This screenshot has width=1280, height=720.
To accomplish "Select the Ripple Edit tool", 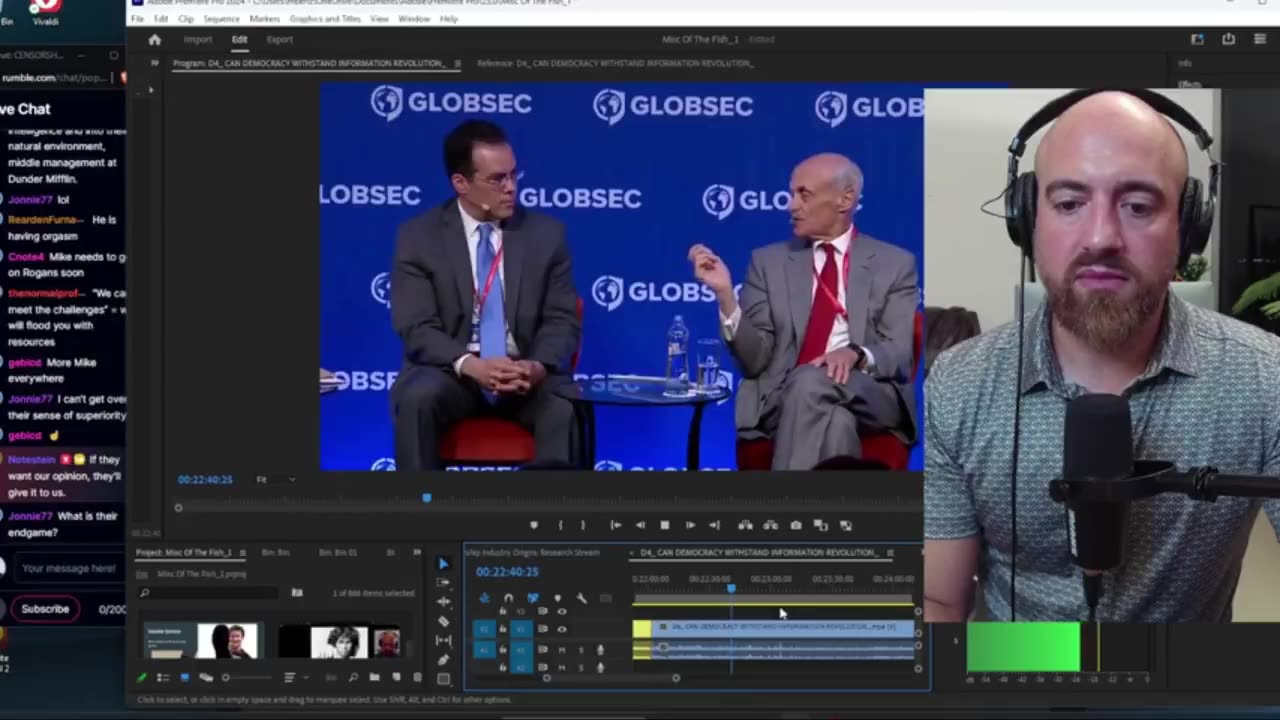I will pyautogui.click(x=444, y=602).
